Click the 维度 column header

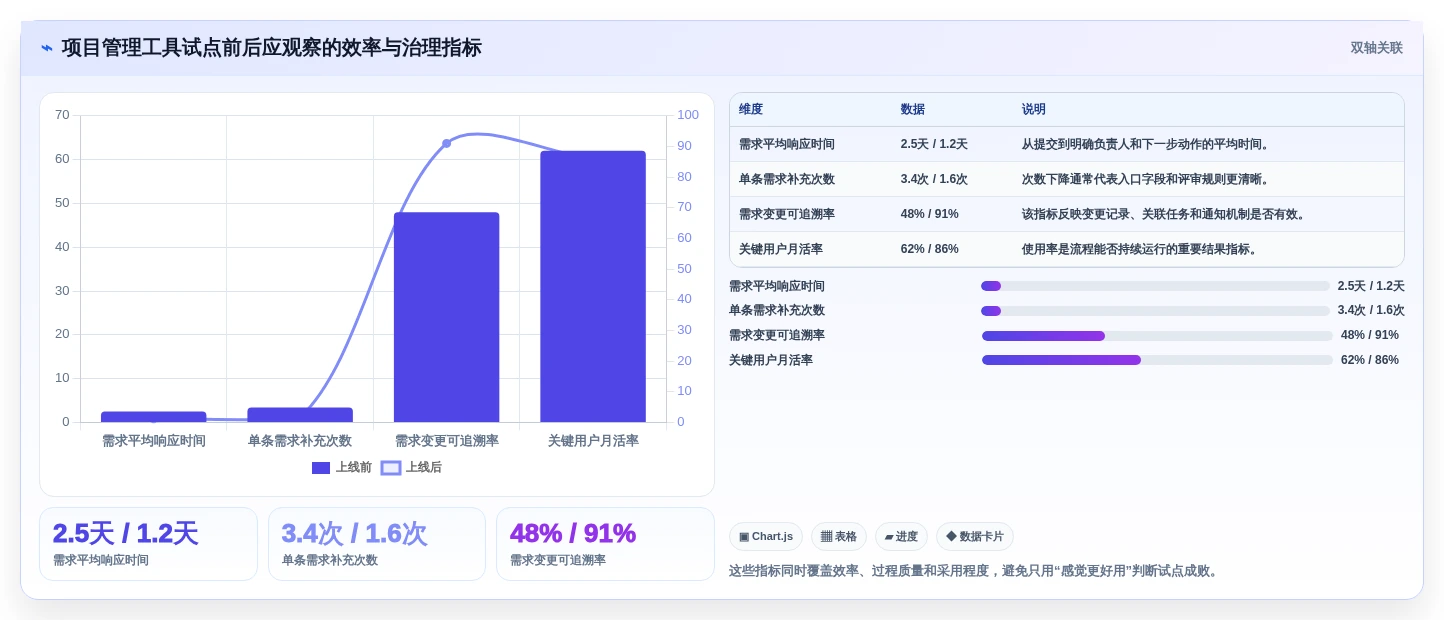(x=751, y=109)
